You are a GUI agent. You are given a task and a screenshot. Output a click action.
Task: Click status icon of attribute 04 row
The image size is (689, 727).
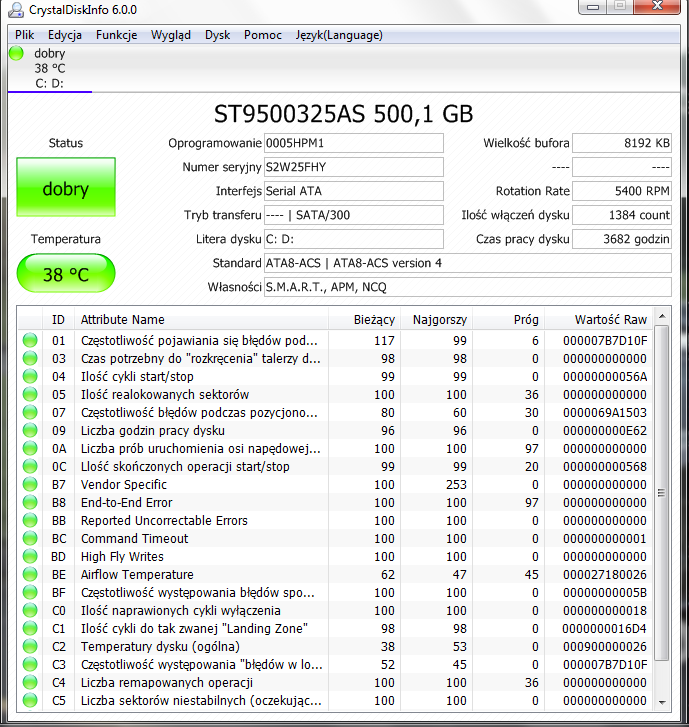30,376
